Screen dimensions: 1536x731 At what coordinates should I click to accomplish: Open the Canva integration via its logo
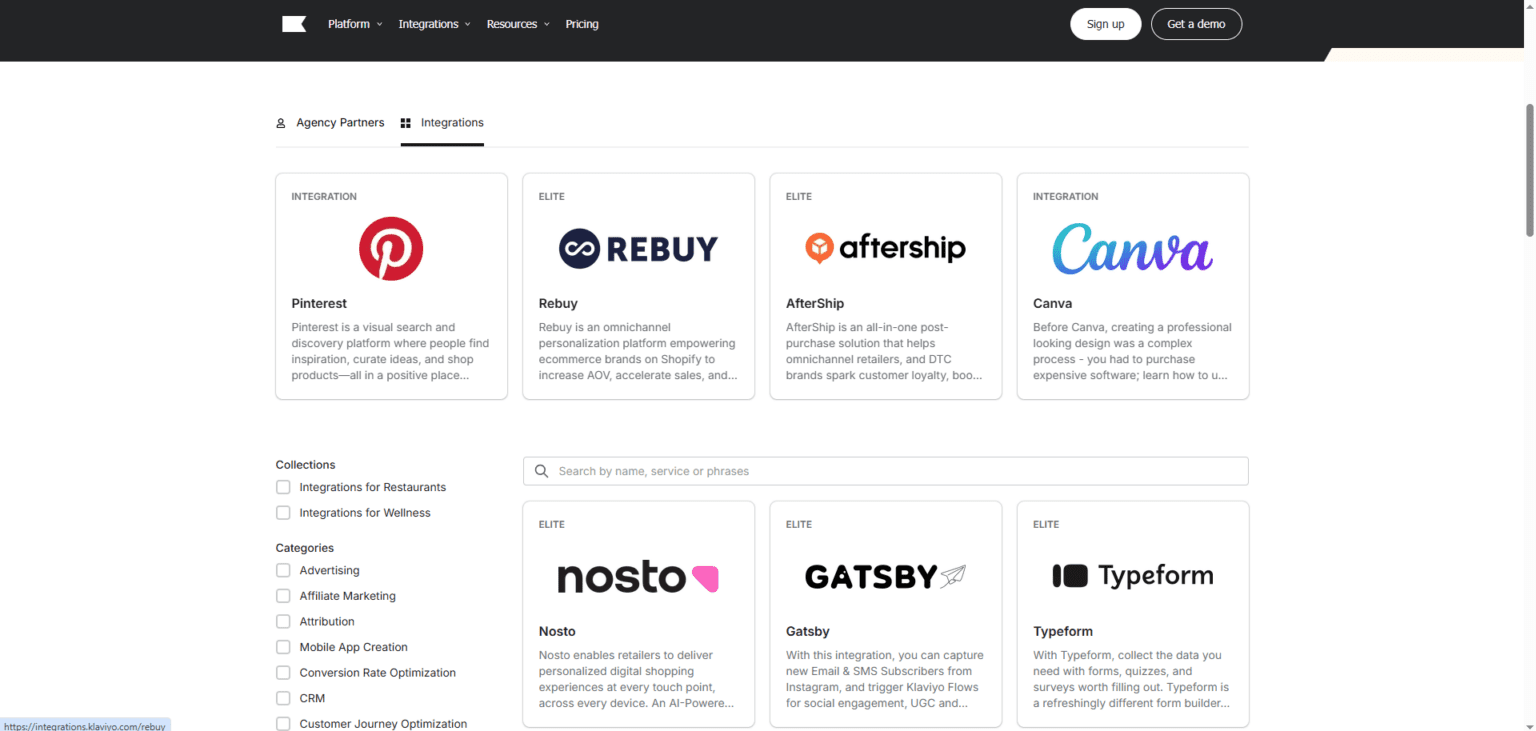[x=1131, y=248]
